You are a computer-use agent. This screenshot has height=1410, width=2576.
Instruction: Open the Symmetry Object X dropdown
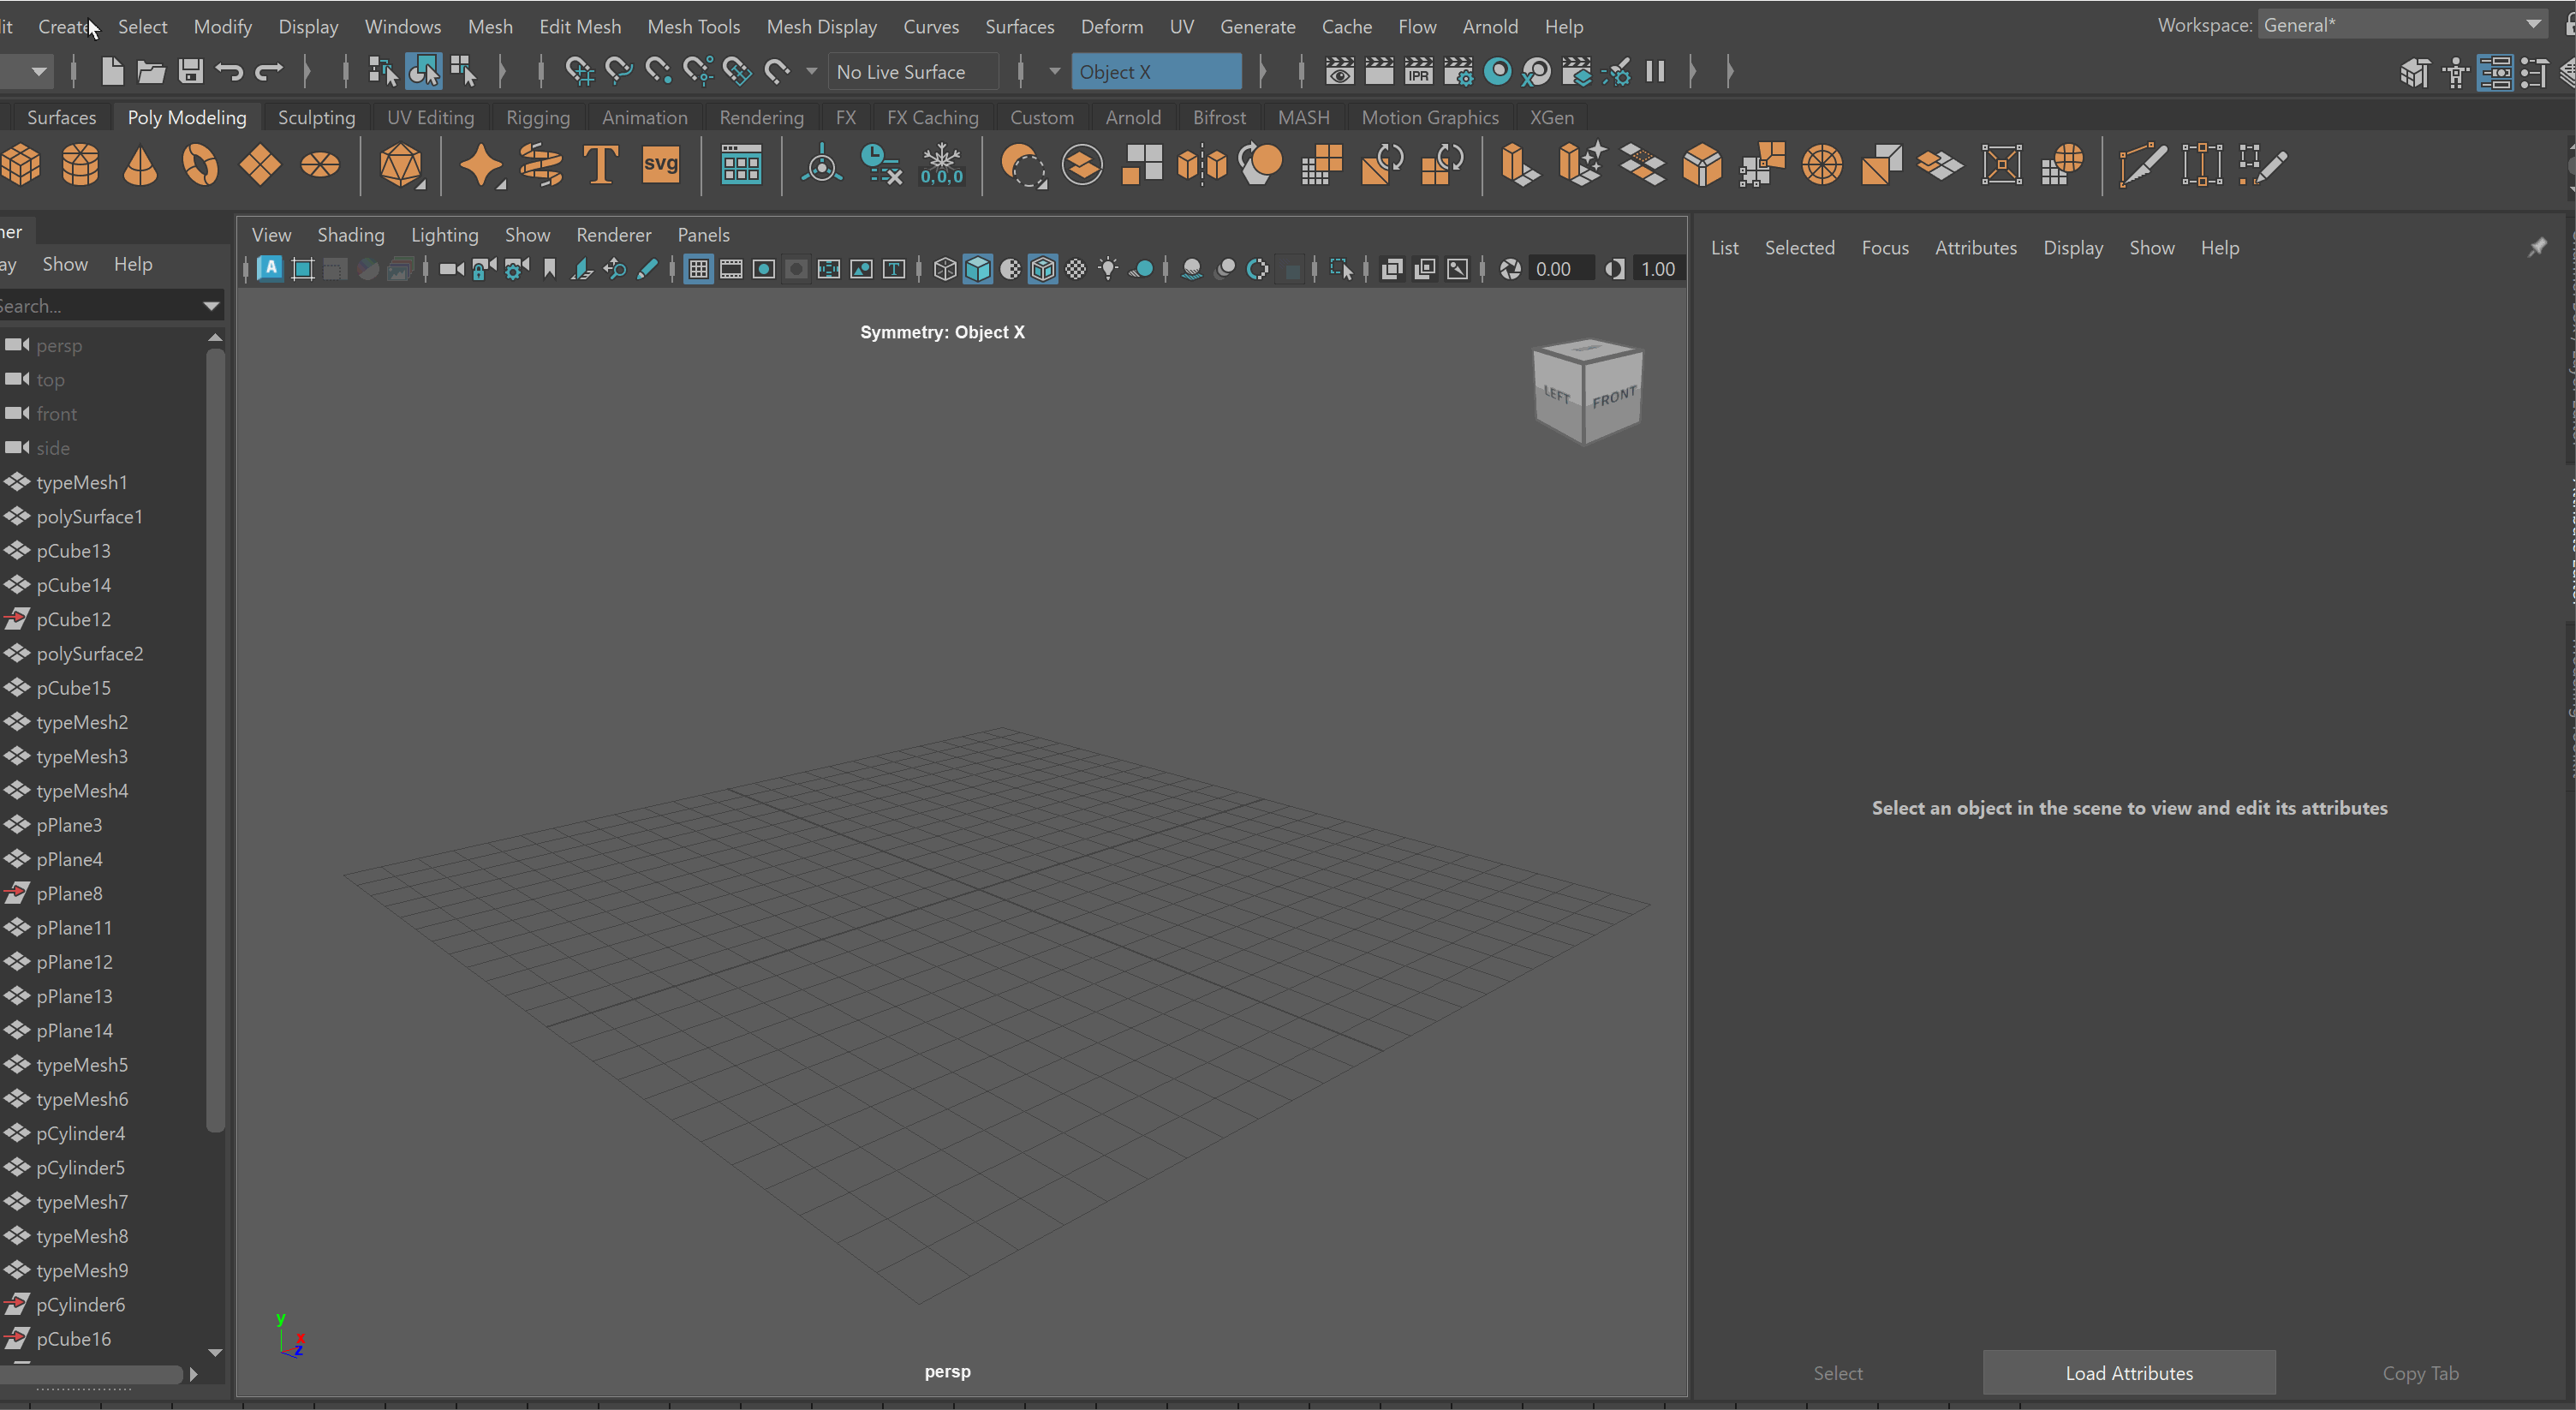(x=1155, y=72)
